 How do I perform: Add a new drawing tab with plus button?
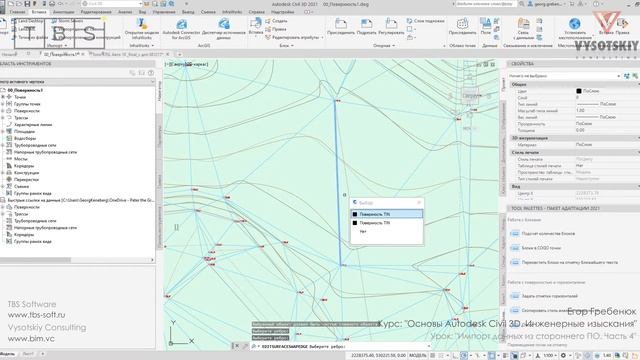pyautogui.click(x=179, y=54)
